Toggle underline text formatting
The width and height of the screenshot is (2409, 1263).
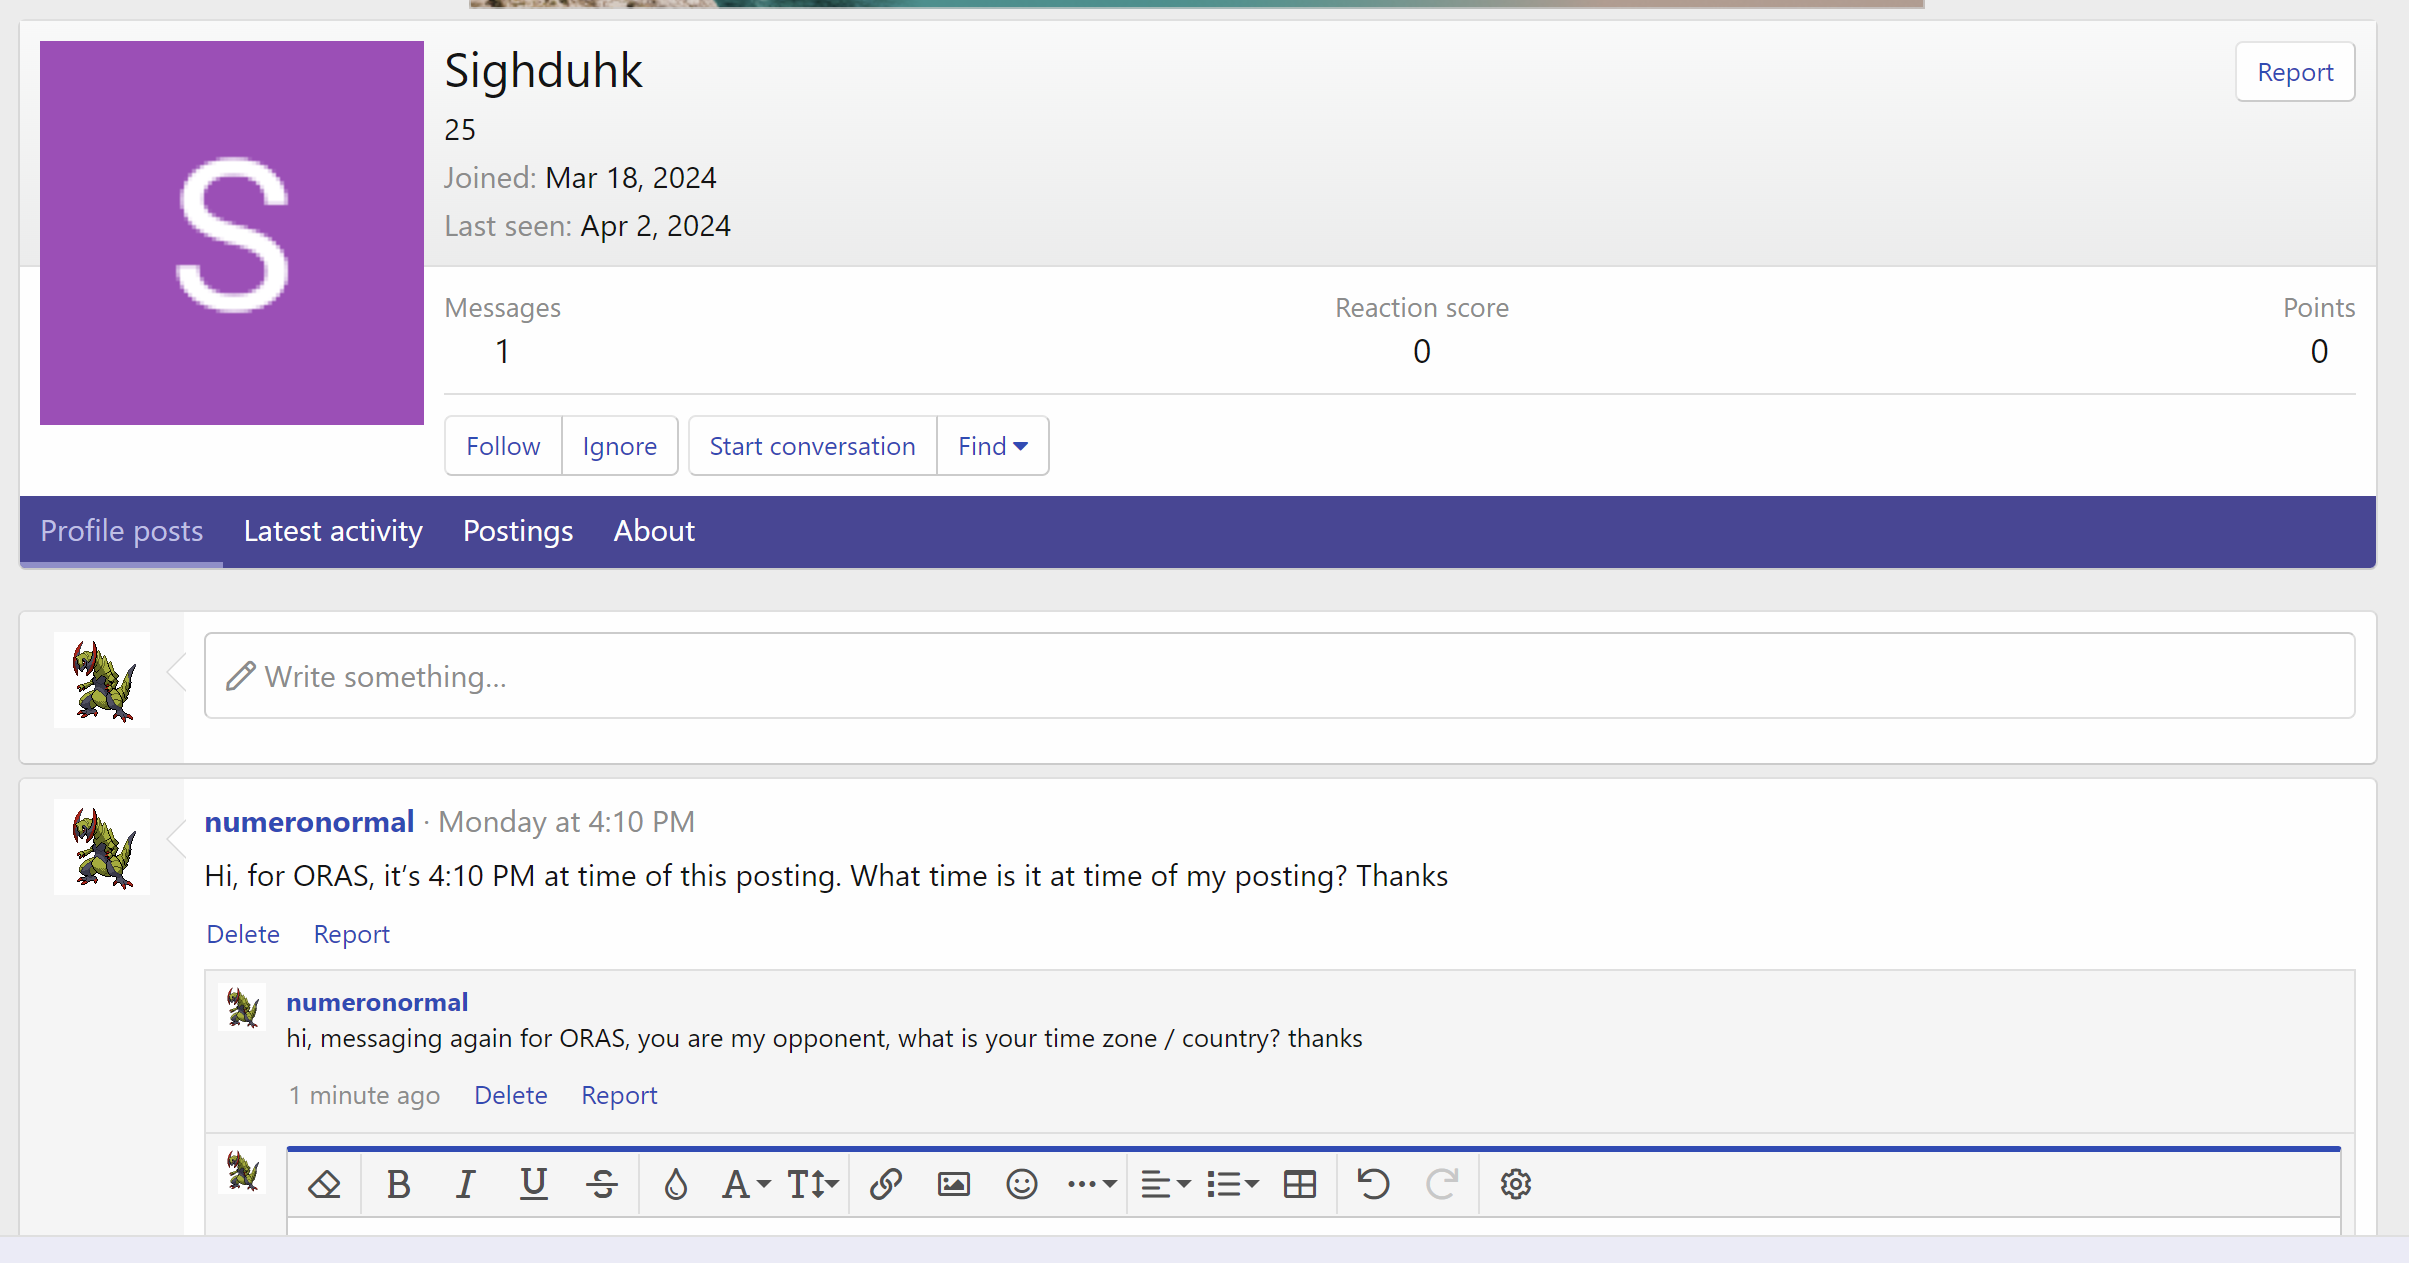[x=534, y=1184]
